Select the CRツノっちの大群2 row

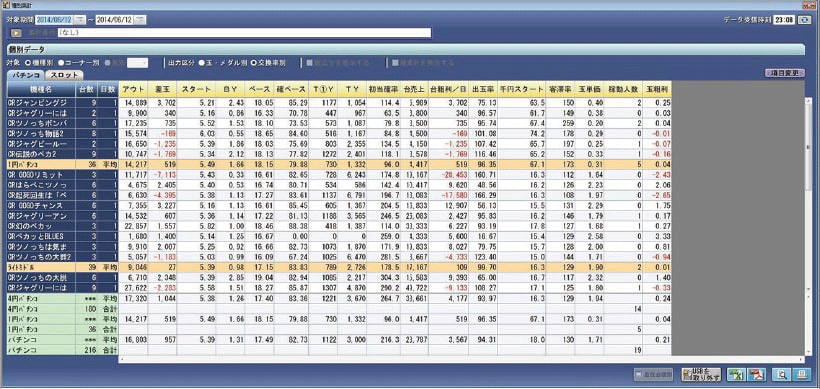click(x=339, y=257)
